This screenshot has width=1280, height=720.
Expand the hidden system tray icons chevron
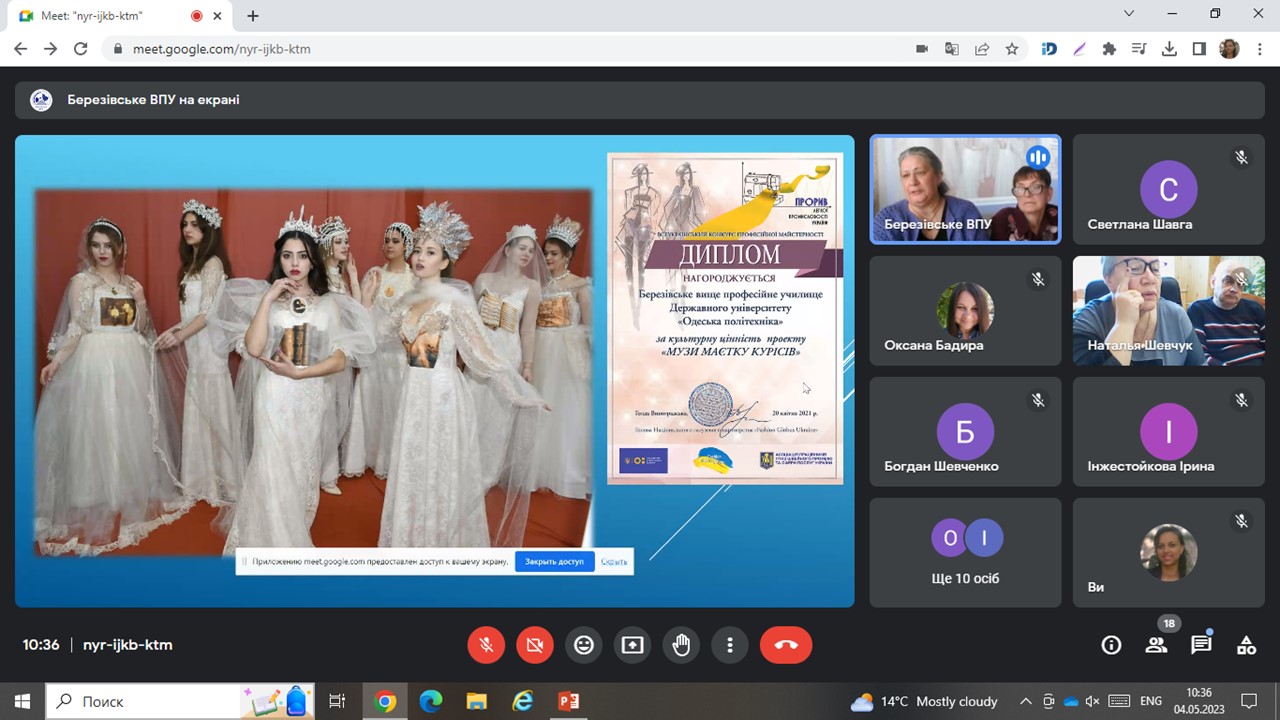point(1025,701)
